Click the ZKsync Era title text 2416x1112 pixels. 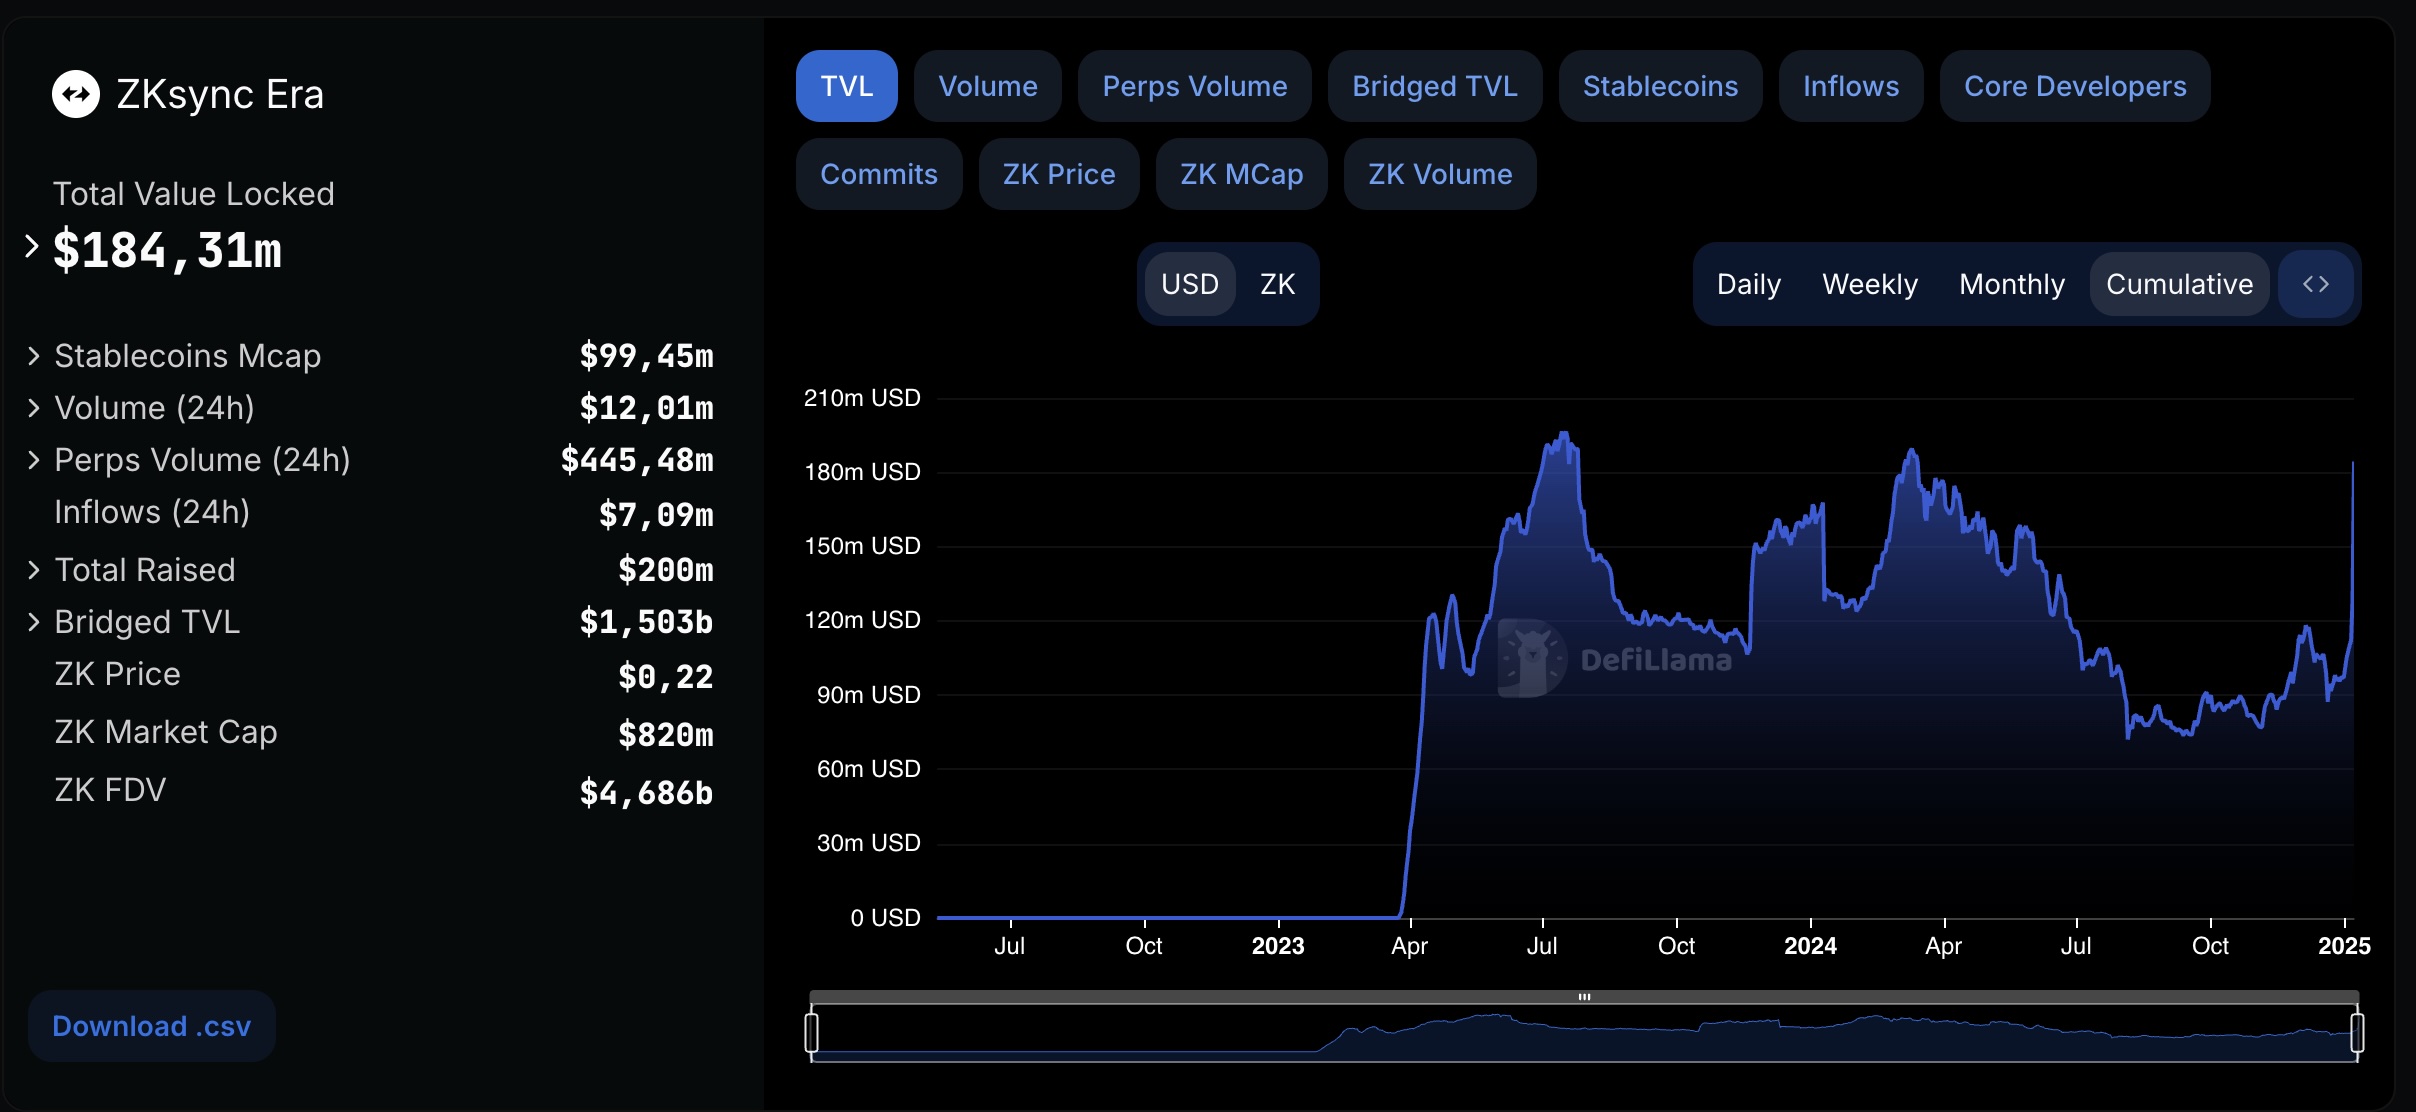click(220, 94)
